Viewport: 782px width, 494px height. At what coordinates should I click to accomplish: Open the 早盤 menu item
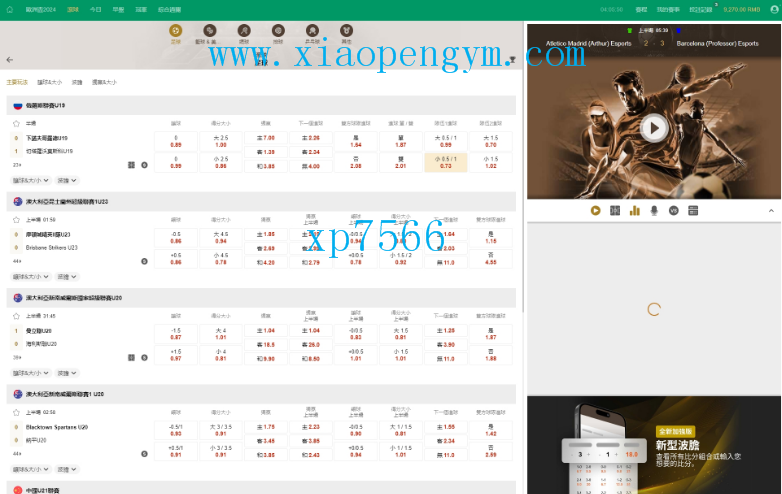tap(118, 9)
